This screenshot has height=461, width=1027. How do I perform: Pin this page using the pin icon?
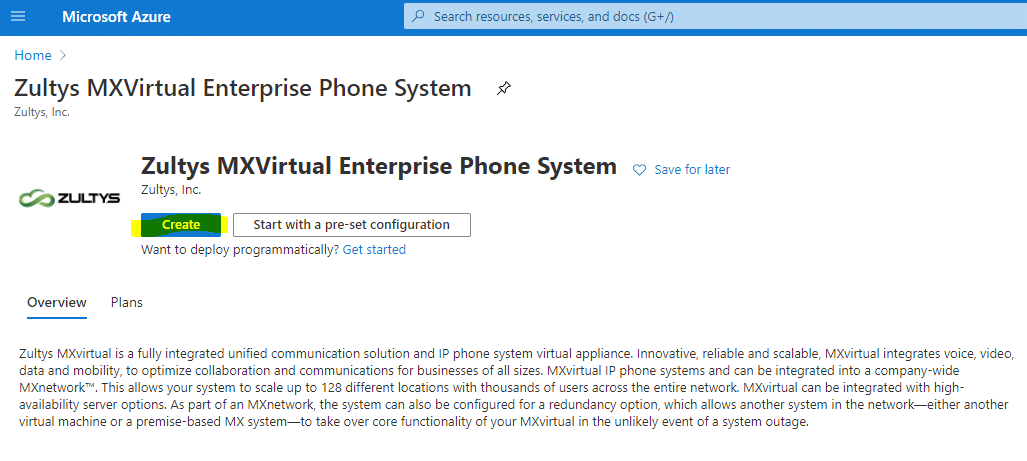tap(503, 88)
